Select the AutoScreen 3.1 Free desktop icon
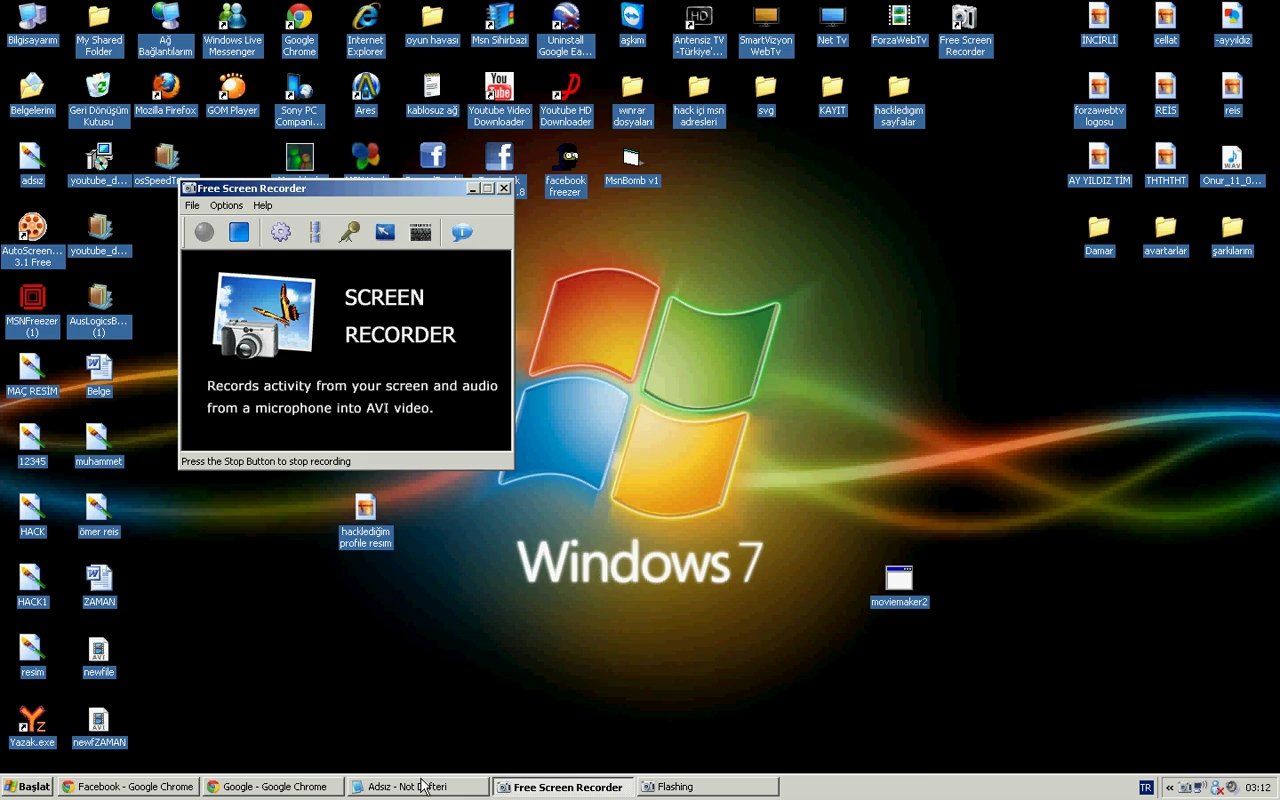The image size is (1280, 800). tap(32, 240)
